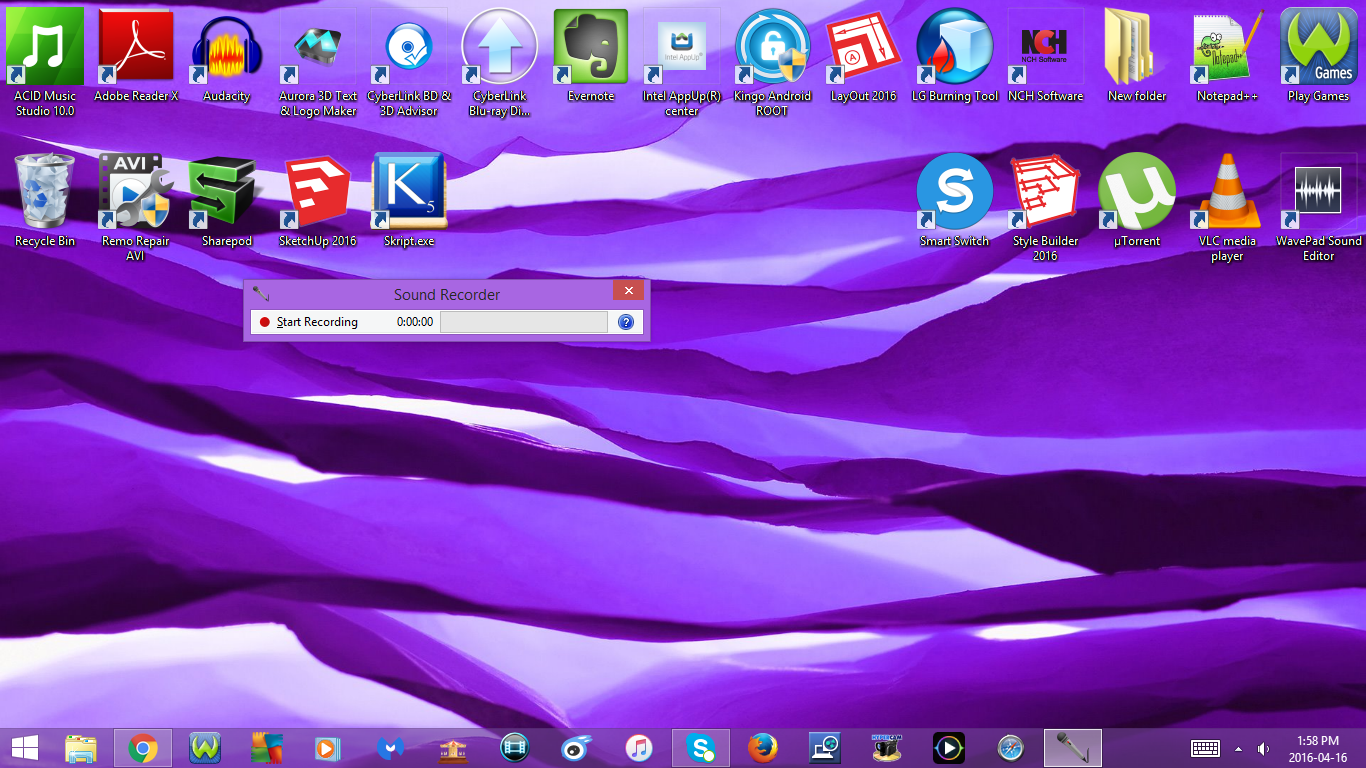
Task: Select the ACID Music Studio 10.0 desktop icon
Action: click(x=45, y=62)
